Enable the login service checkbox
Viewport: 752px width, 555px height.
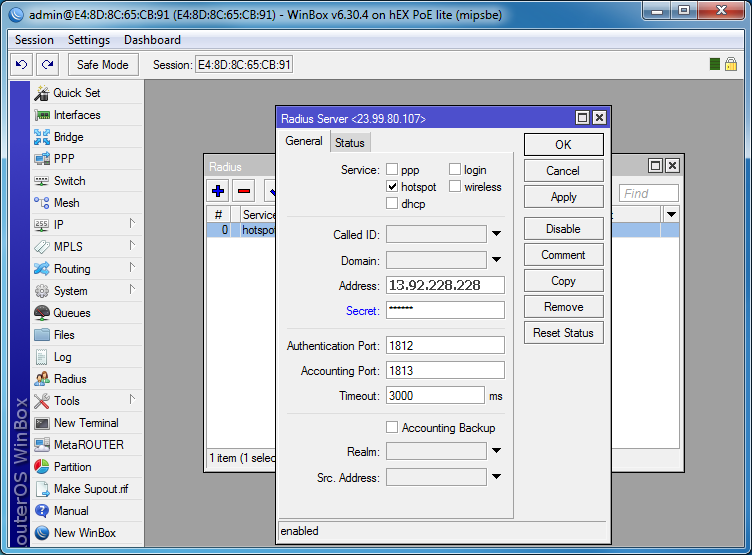455,169
